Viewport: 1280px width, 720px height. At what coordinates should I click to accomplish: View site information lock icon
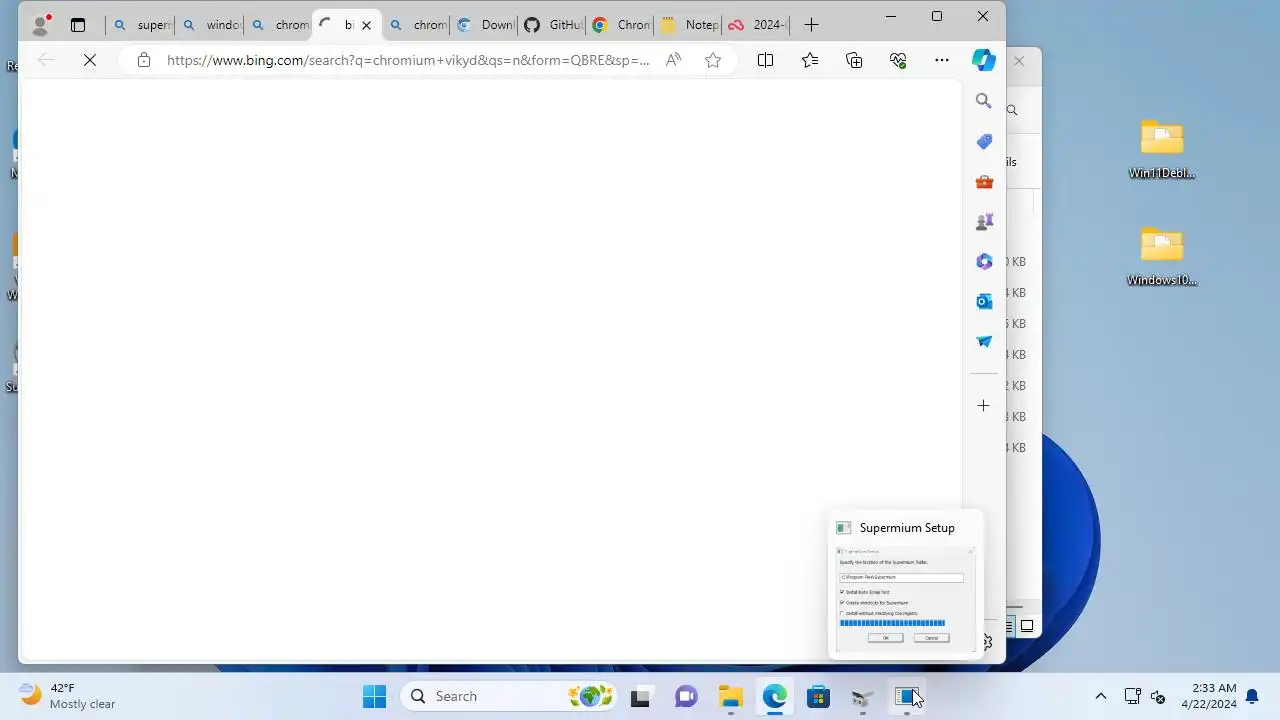coord(144,60)
